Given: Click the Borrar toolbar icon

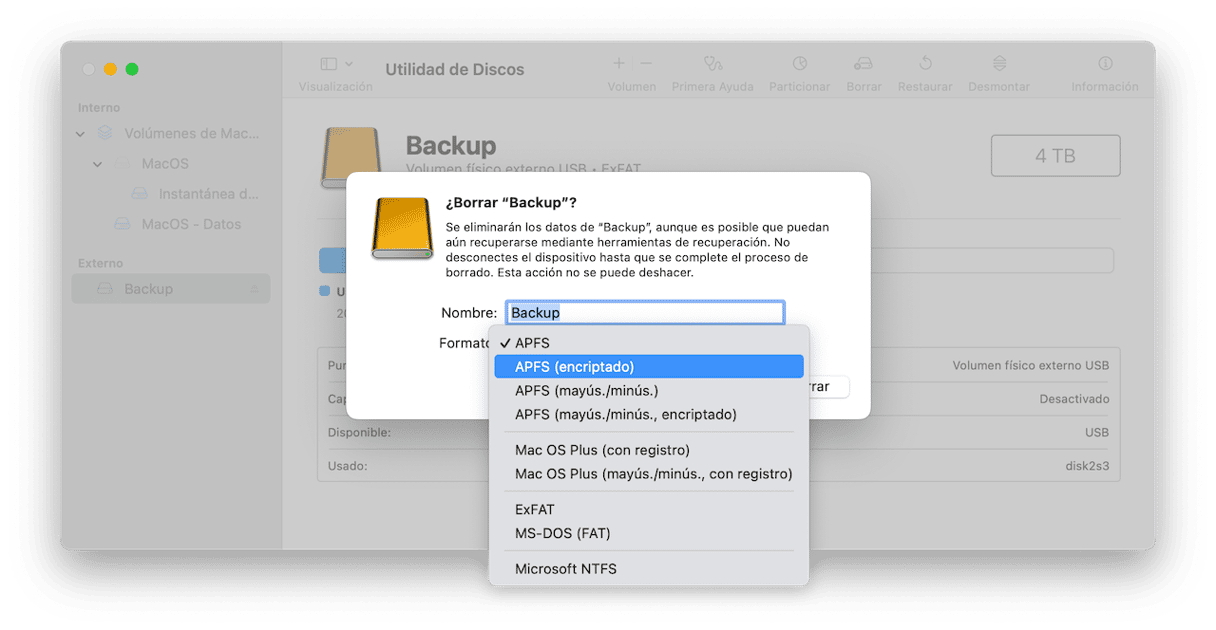Looking at the screenshot, I should tap(863, 64).
